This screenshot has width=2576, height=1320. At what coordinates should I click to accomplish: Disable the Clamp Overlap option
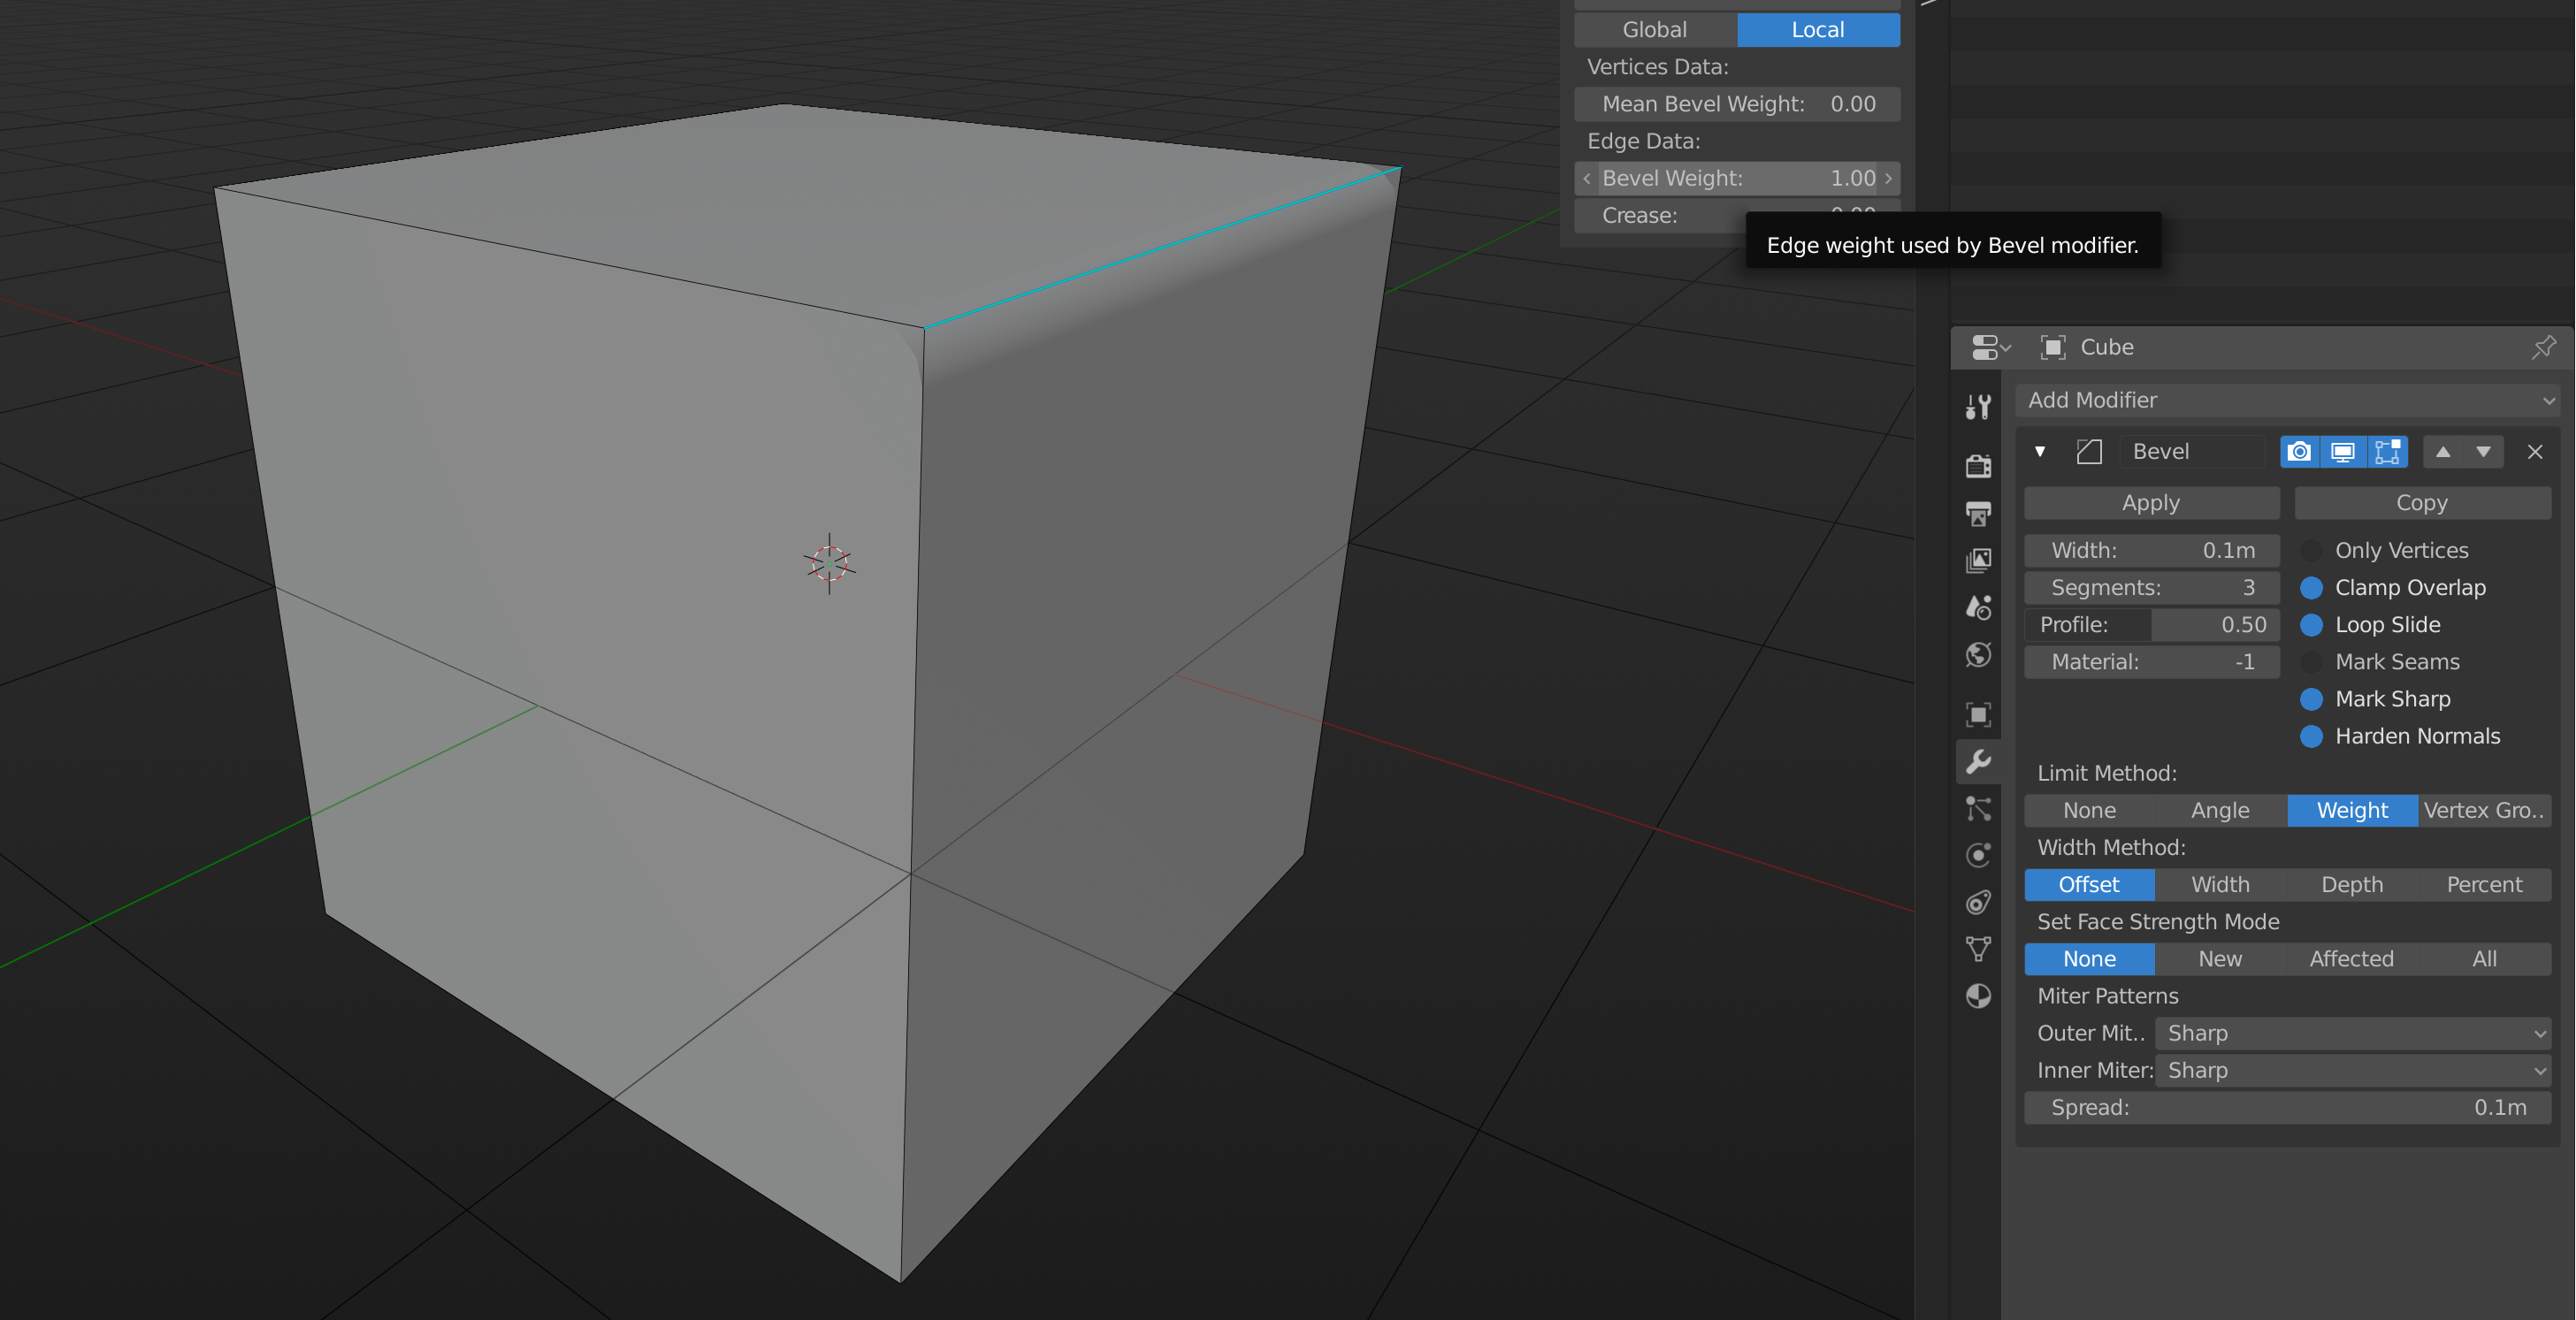(x=2311, y=588)
